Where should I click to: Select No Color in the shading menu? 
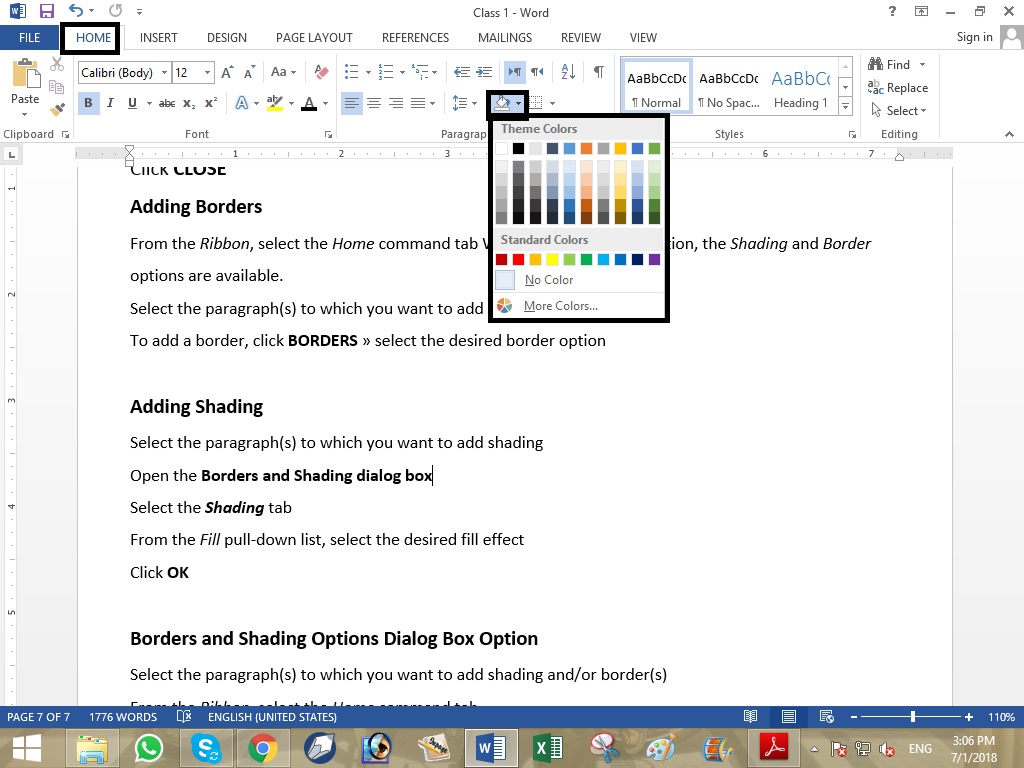point(548,280)
